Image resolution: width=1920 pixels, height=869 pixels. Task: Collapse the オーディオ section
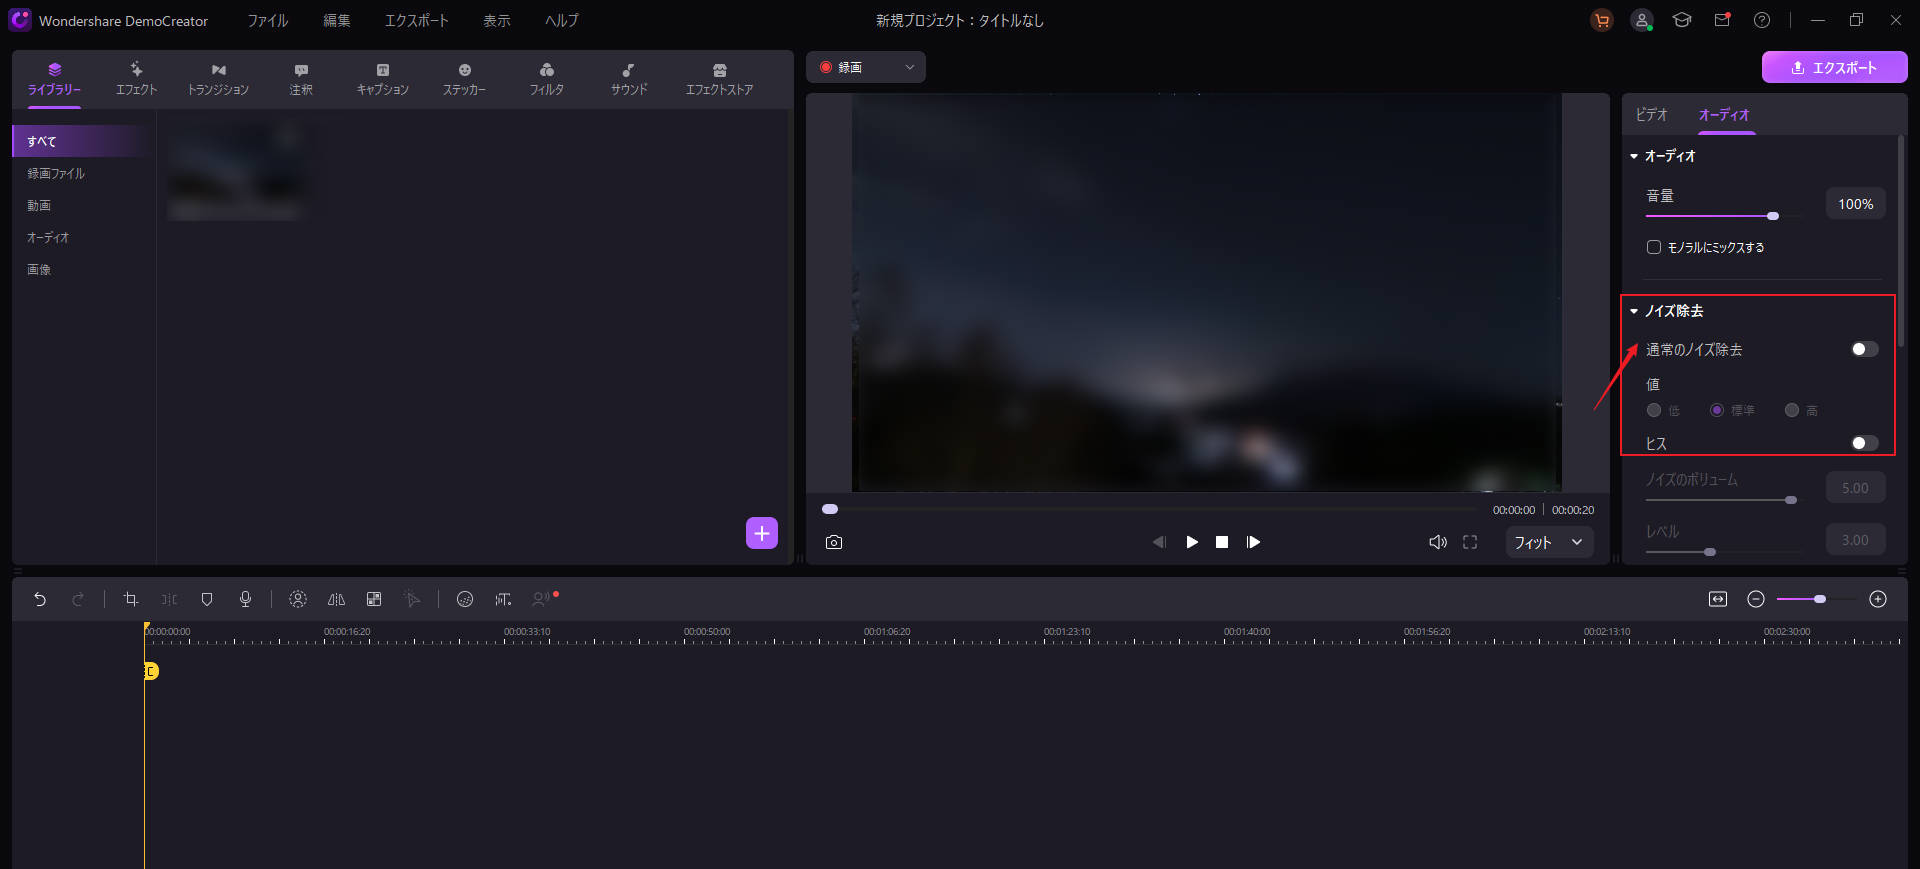click(1634, 156)
